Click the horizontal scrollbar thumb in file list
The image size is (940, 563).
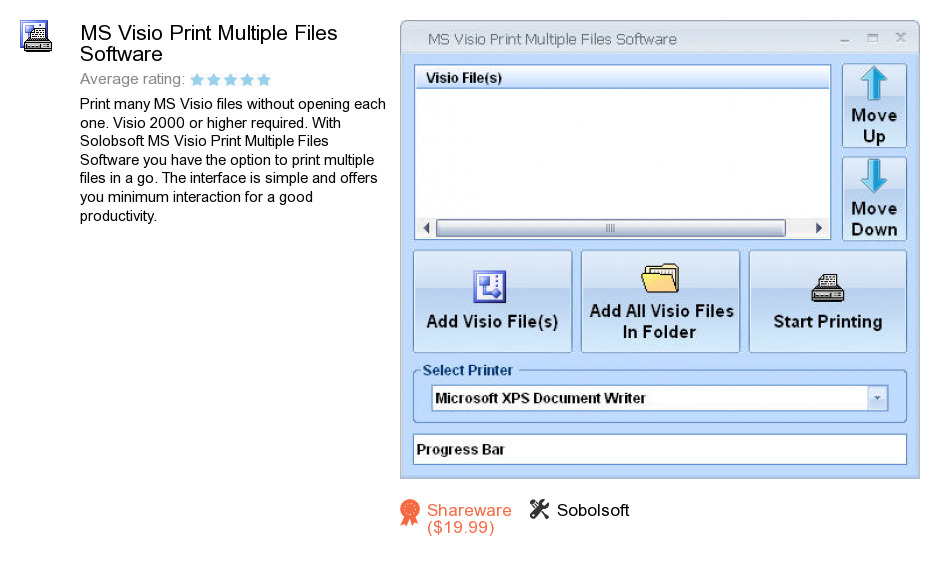(x=610, y=228)
